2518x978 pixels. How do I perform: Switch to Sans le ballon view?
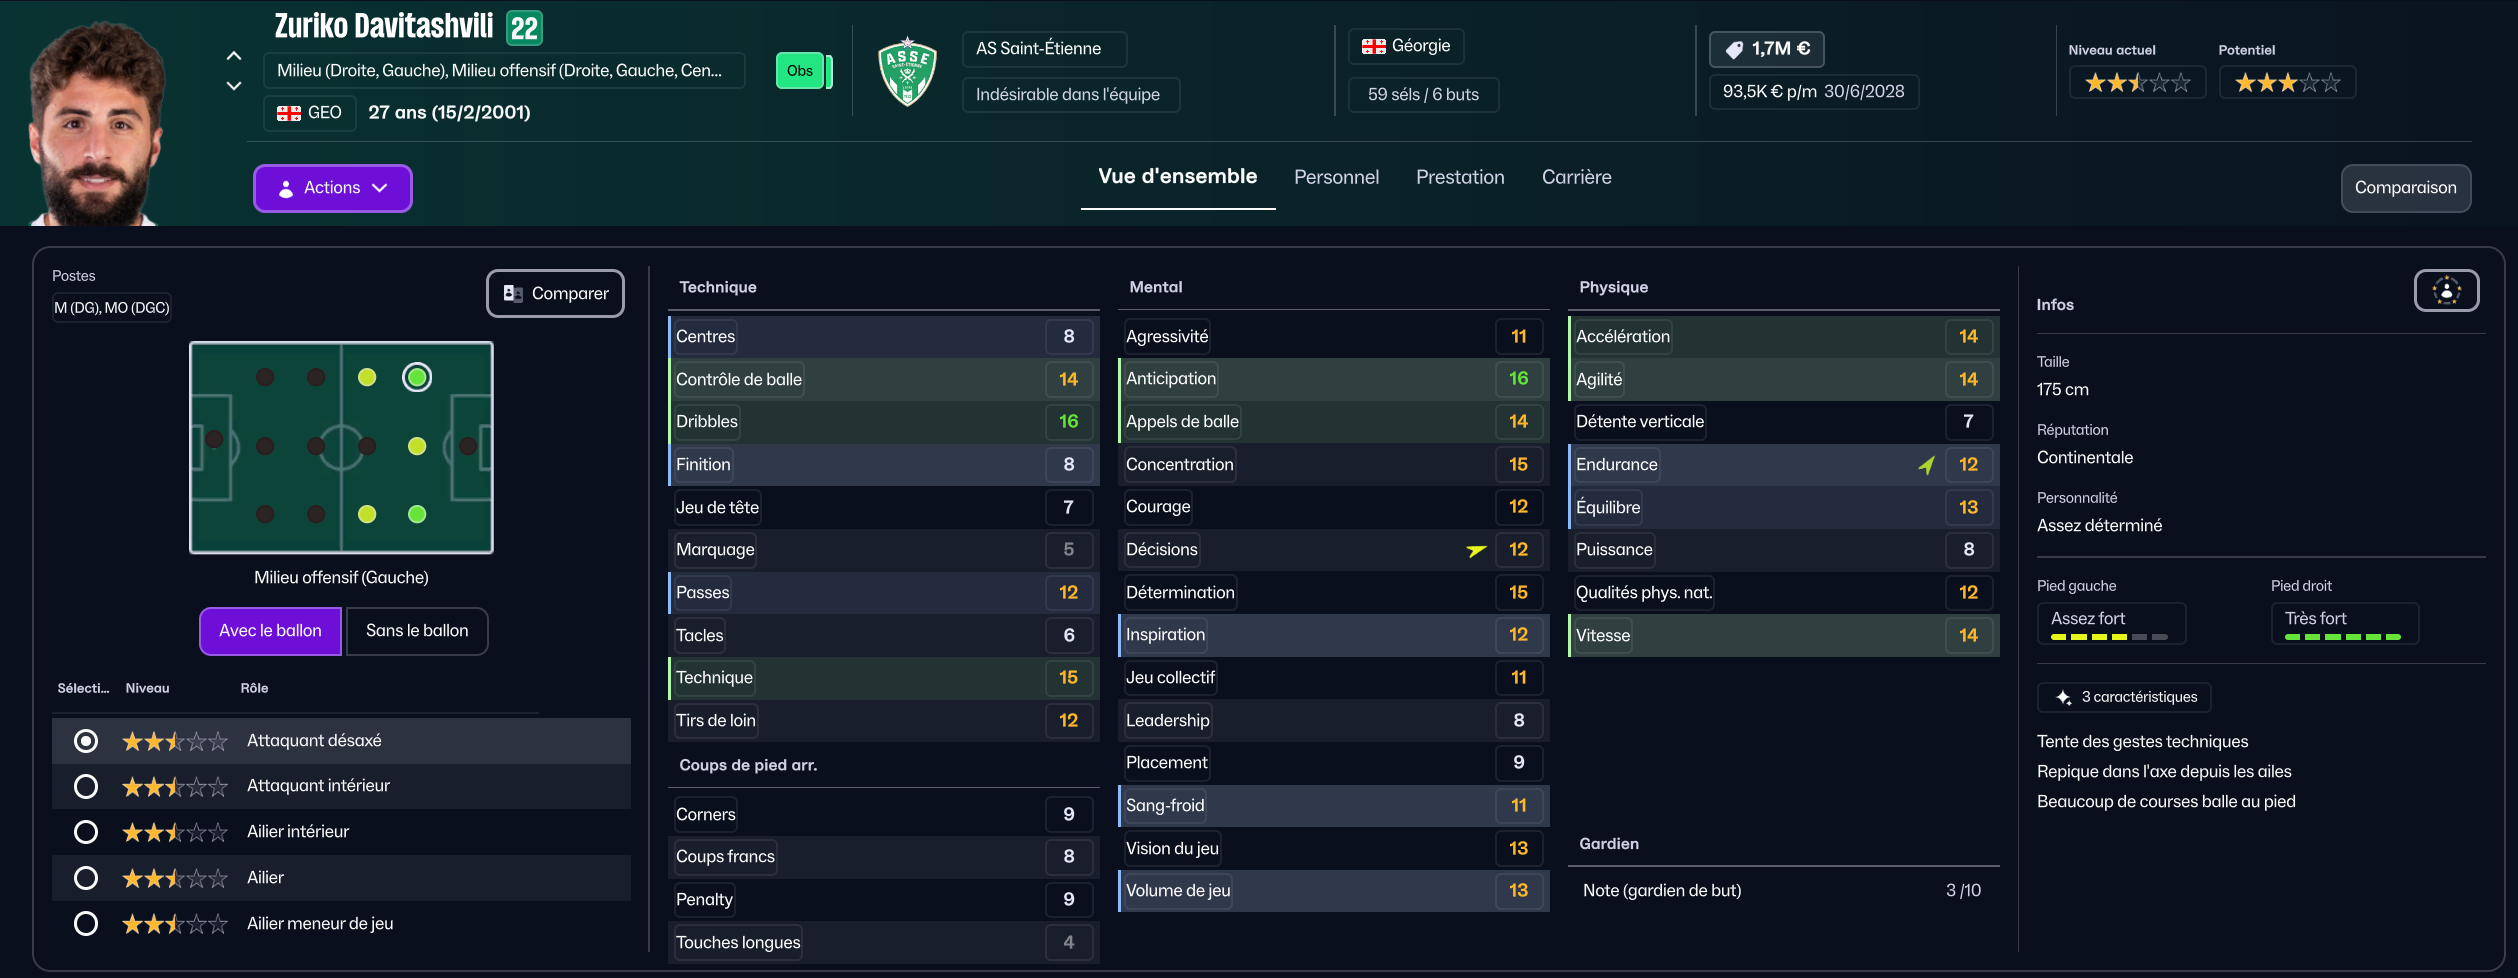click(417, 631)
